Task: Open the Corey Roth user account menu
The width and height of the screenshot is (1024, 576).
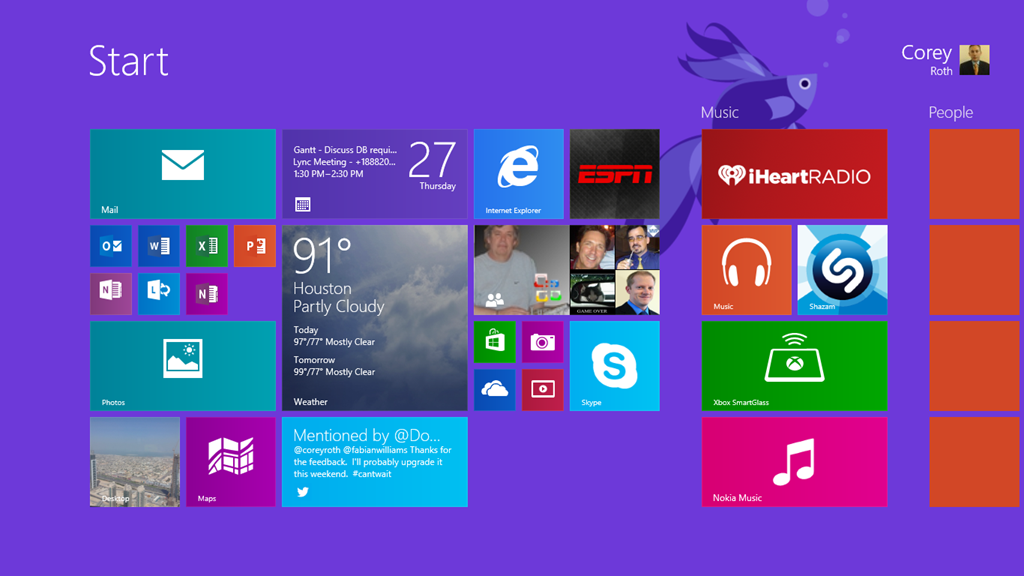Action: coord(945,60)
